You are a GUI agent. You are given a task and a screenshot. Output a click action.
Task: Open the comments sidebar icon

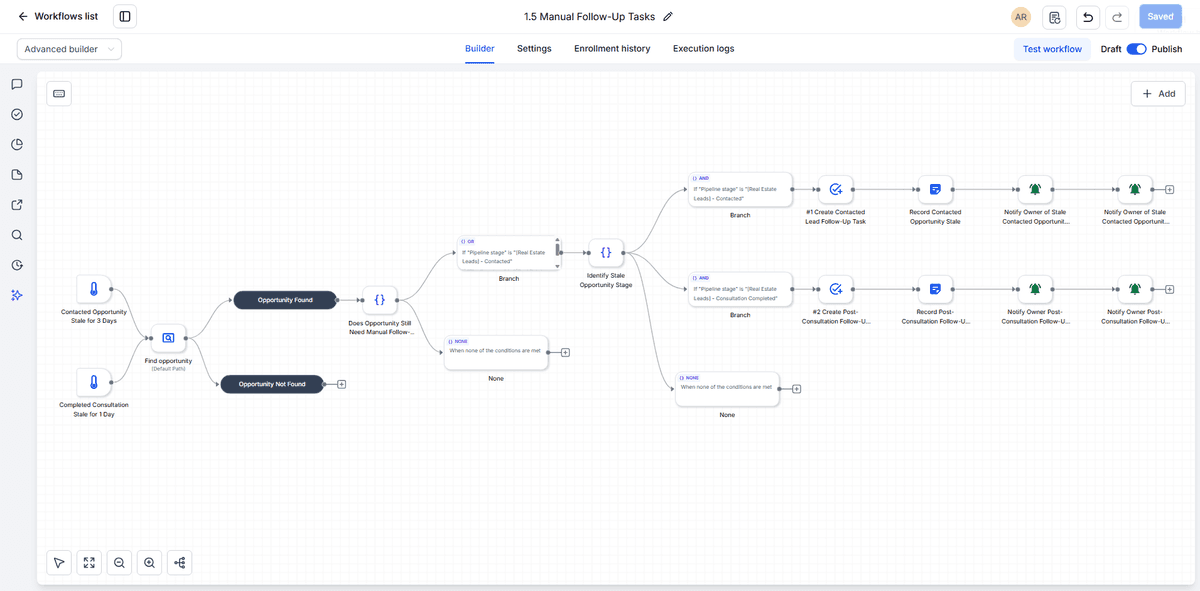point(17,84)
